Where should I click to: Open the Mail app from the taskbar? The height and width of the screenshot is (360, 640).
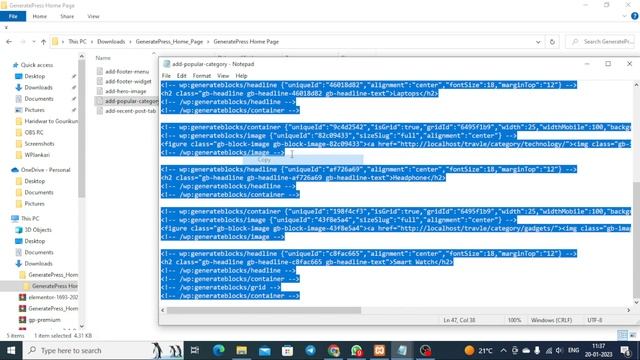click(264, 351)
